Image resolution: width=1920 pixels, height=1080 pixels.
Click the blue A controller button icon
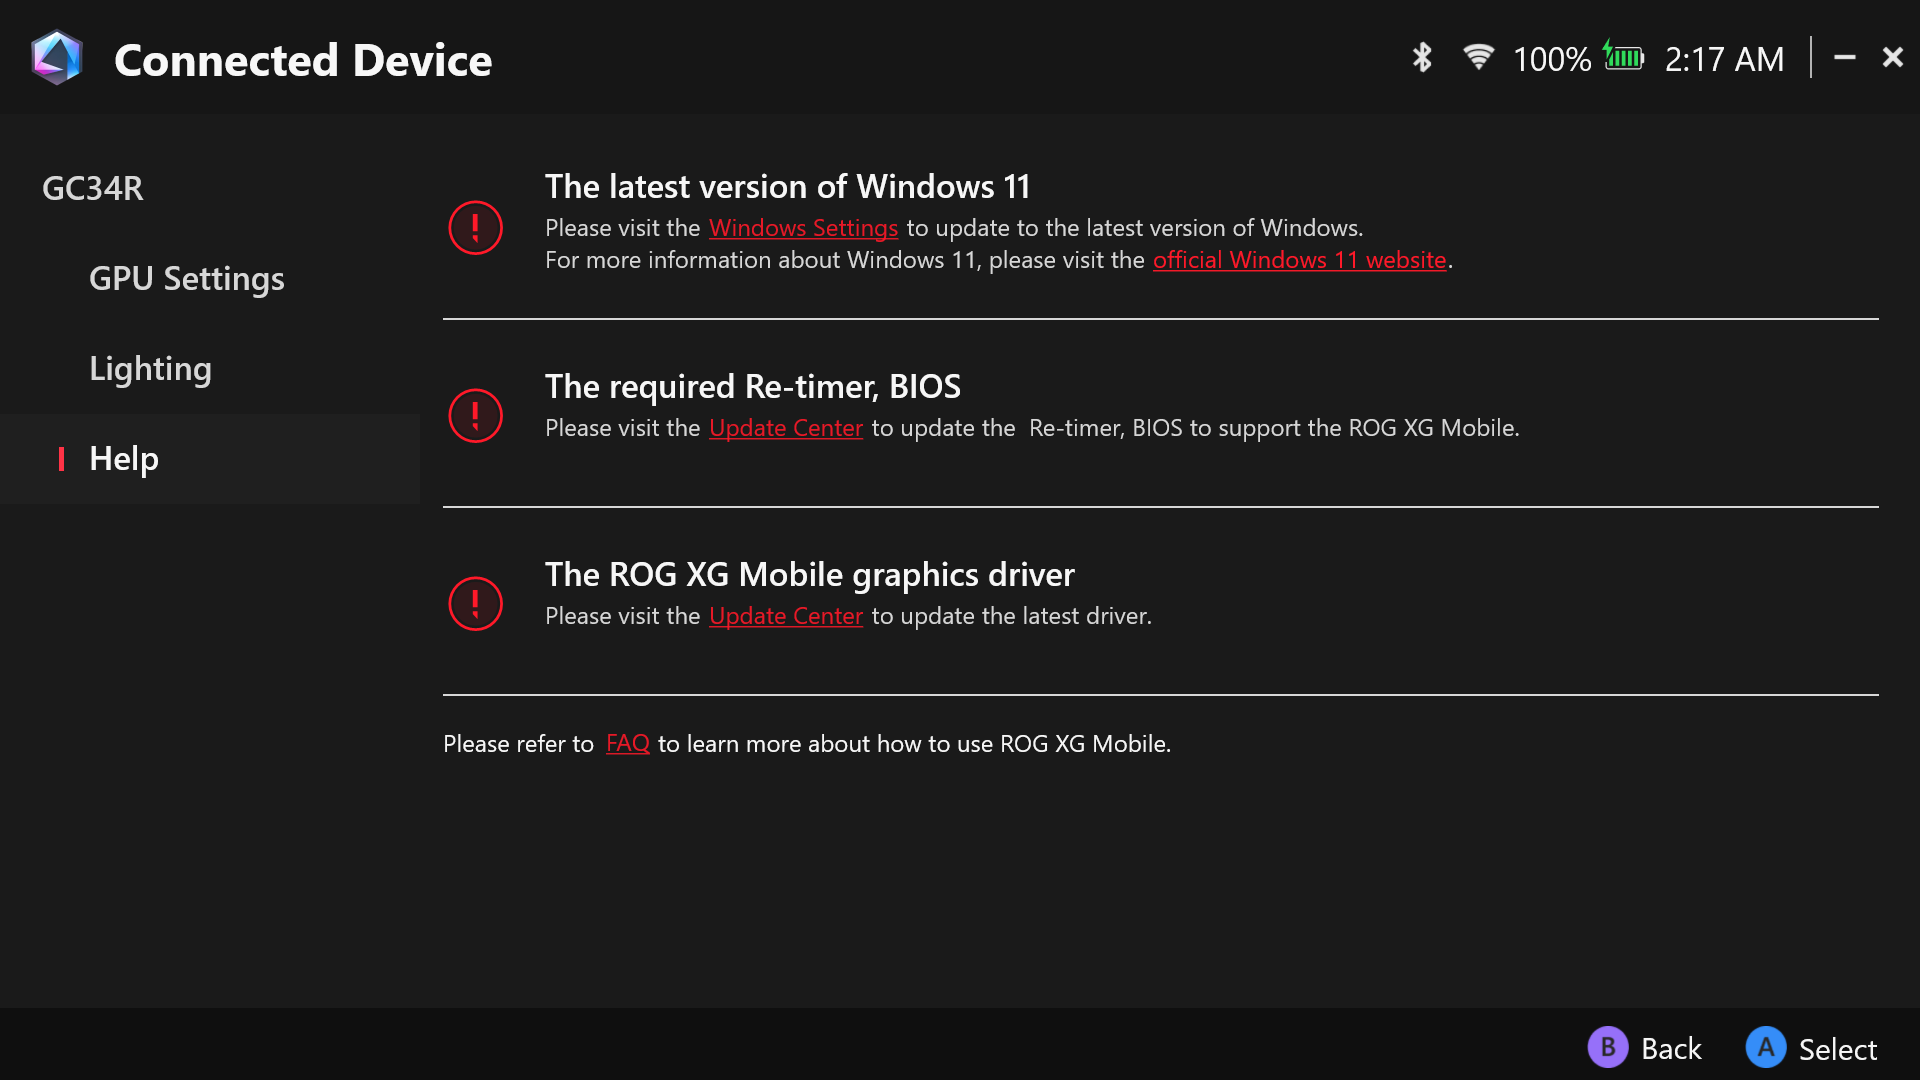click(x=1766, y=1047)
